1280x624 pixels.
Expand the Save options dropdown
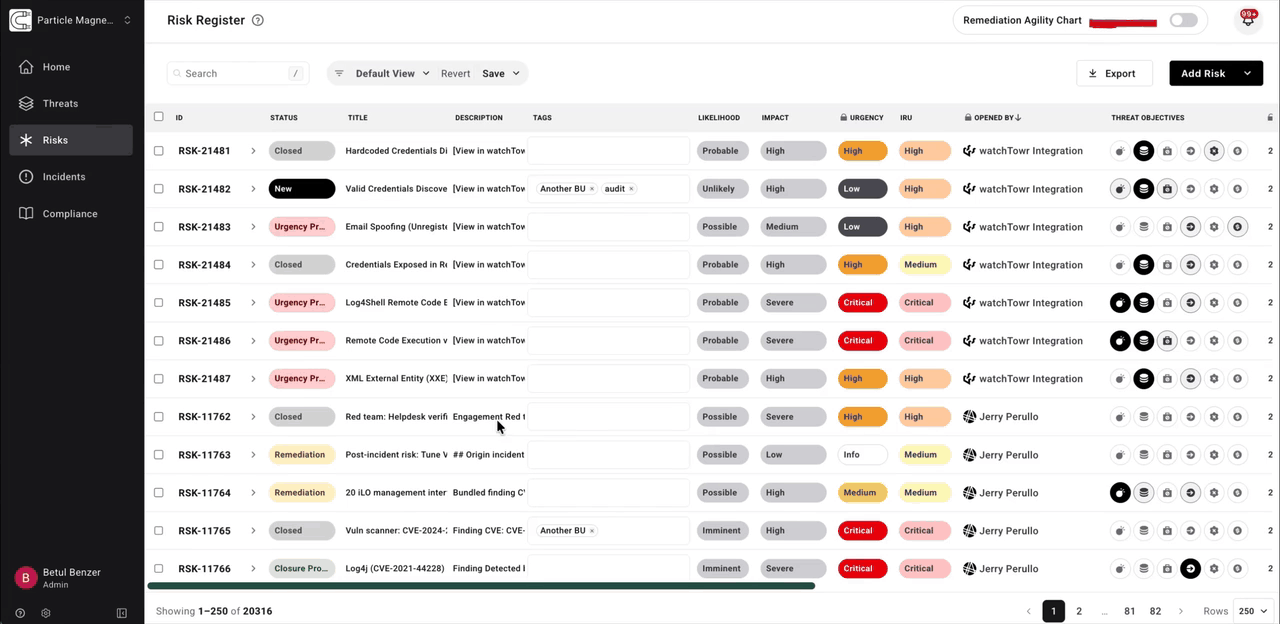pos(516,73)
